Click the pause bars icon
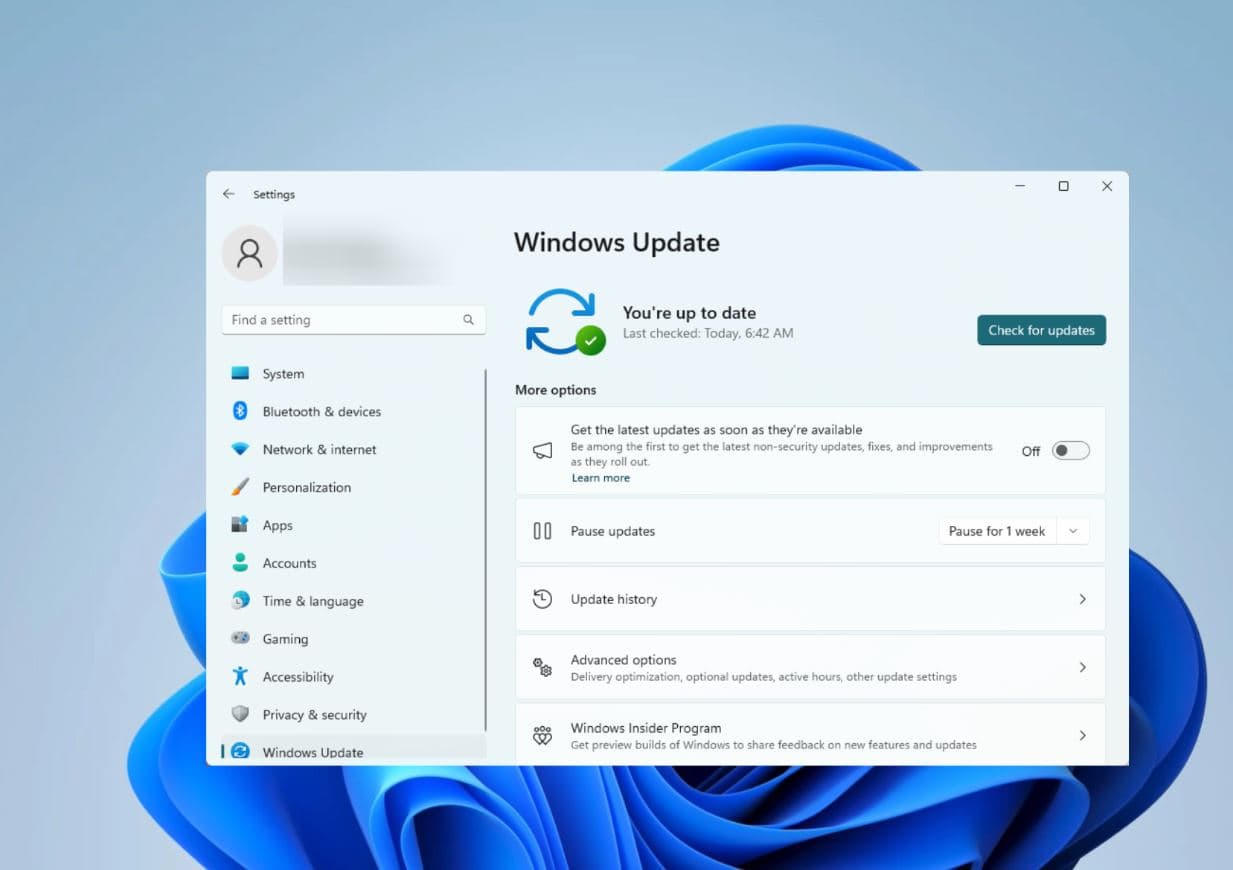This screenshot has width=1233, height=870. (x=542, y=531)
